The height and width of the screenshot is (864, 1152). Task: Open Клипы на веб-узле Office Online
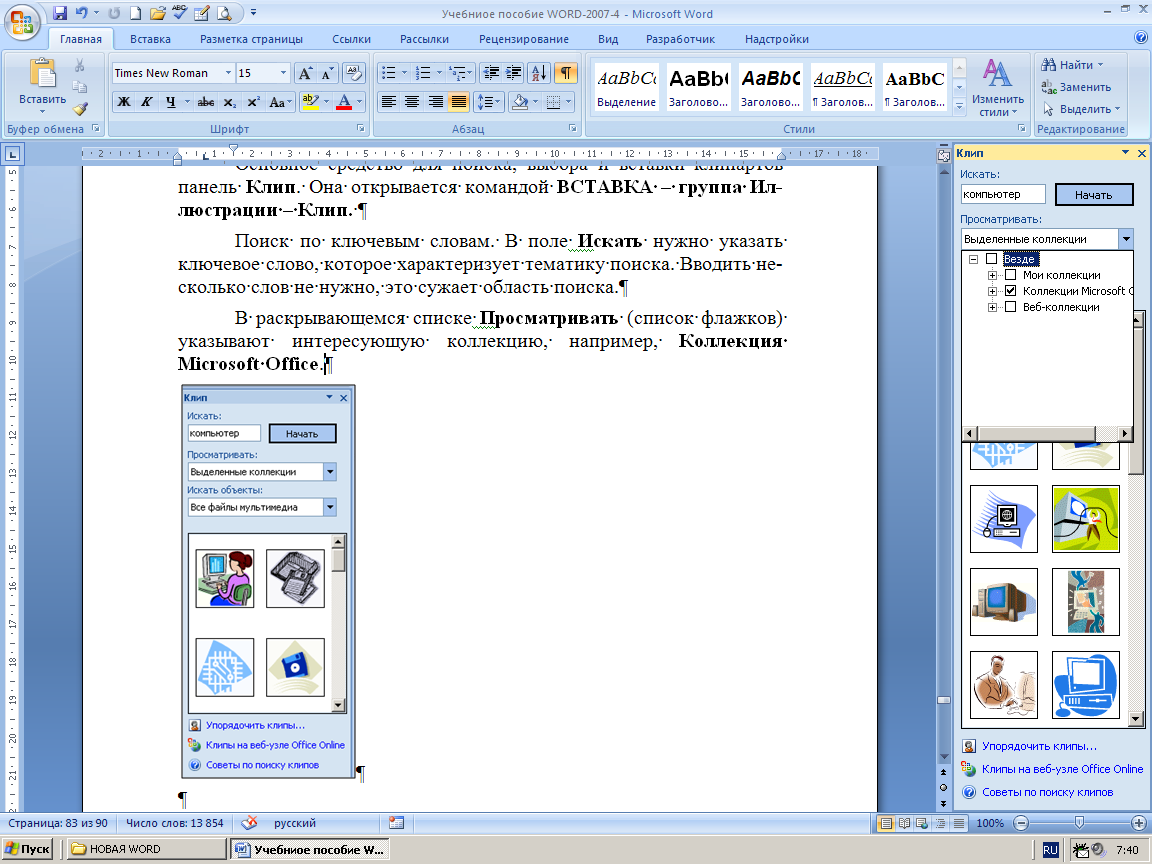tap(1062, 768)
